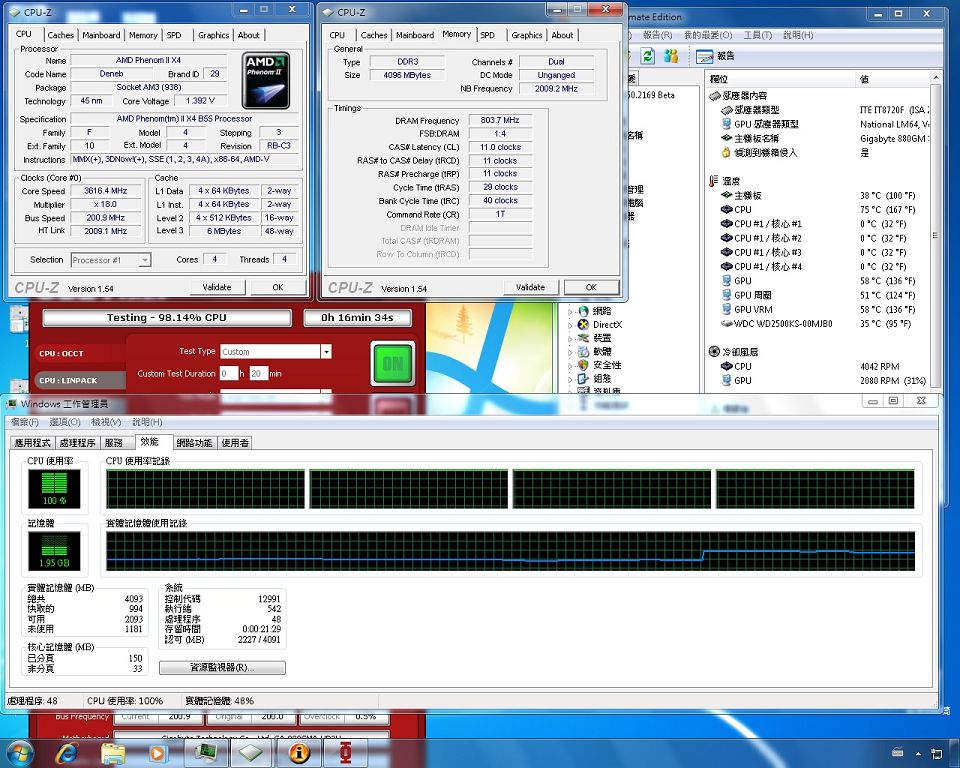Expand the 裝置 node in Everest tree
The image size is (960, 768).
click(x=570, y=339)
